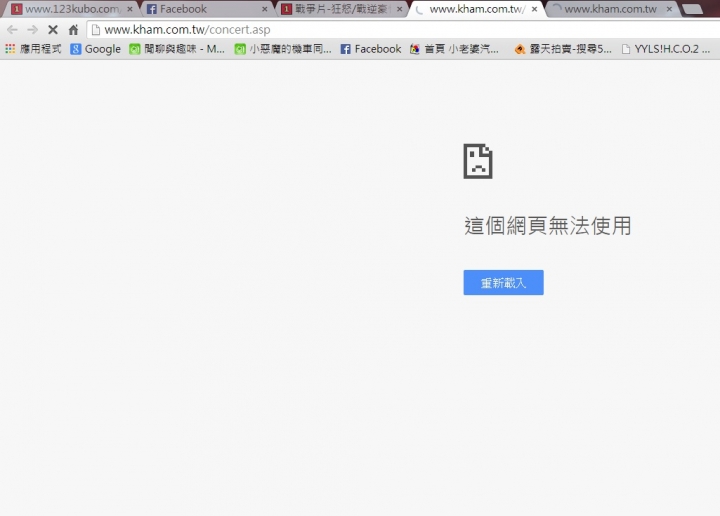Go to the browser home page icon
Viewport: 720px width, 516px height.
[73, 30]
